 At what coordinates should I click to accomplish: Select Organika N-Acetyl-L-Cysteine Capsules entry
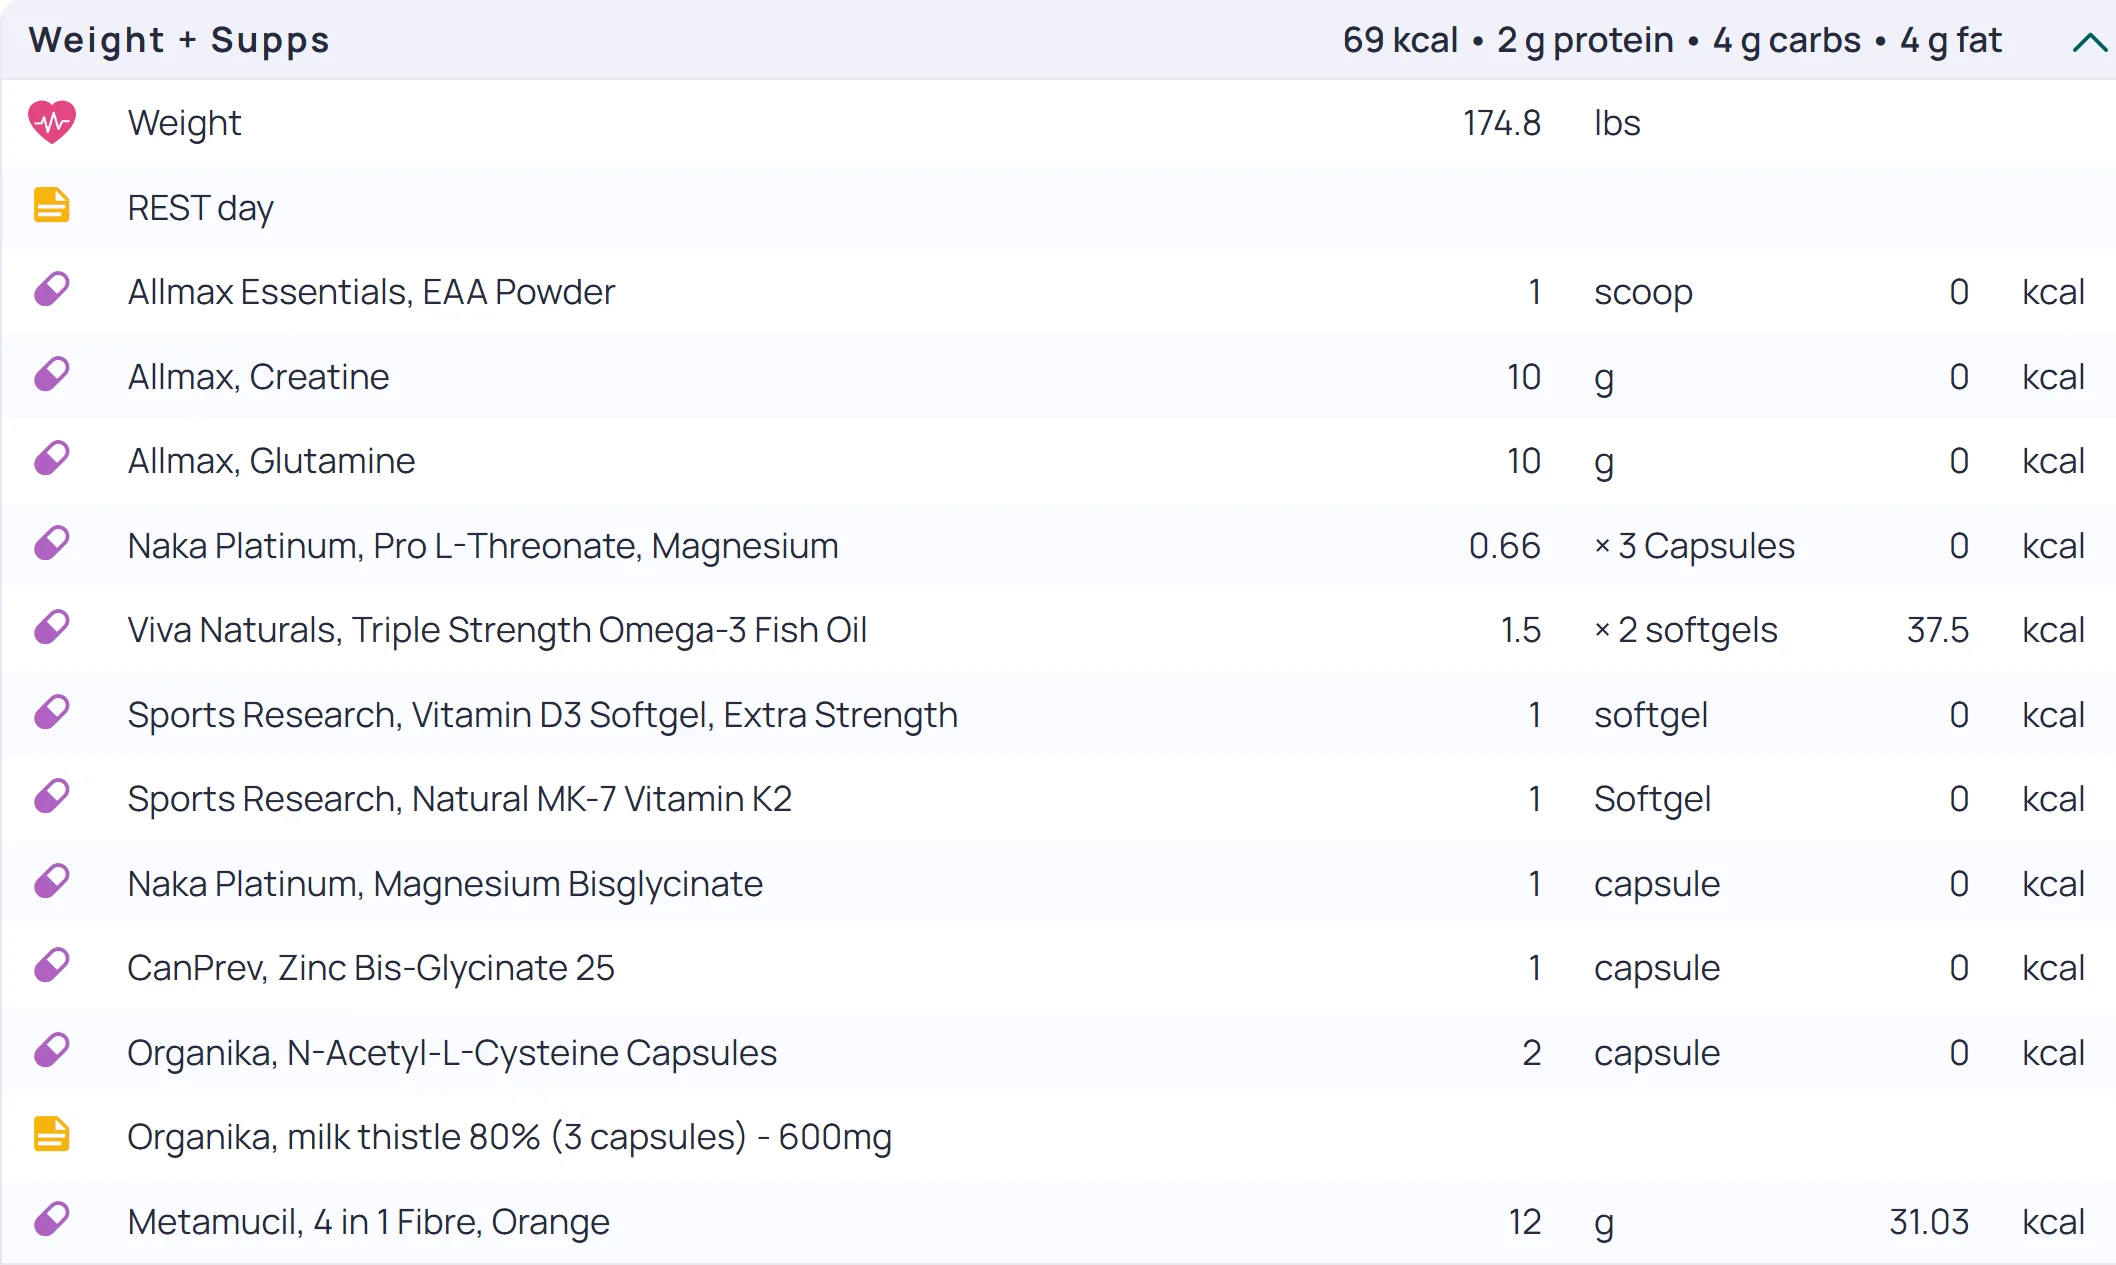[x=452, y=1053]
